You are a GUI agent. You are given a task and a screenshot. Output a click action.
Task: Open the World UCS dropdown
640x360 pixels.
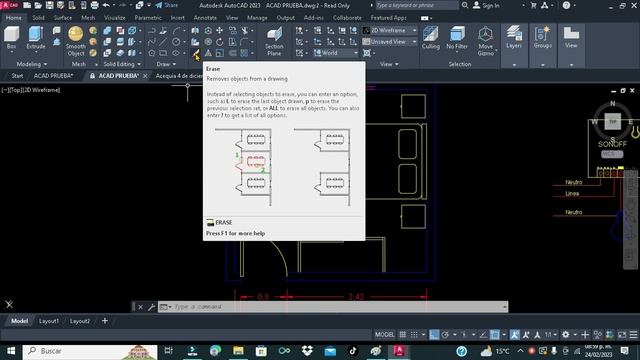[x=336, y=53]
